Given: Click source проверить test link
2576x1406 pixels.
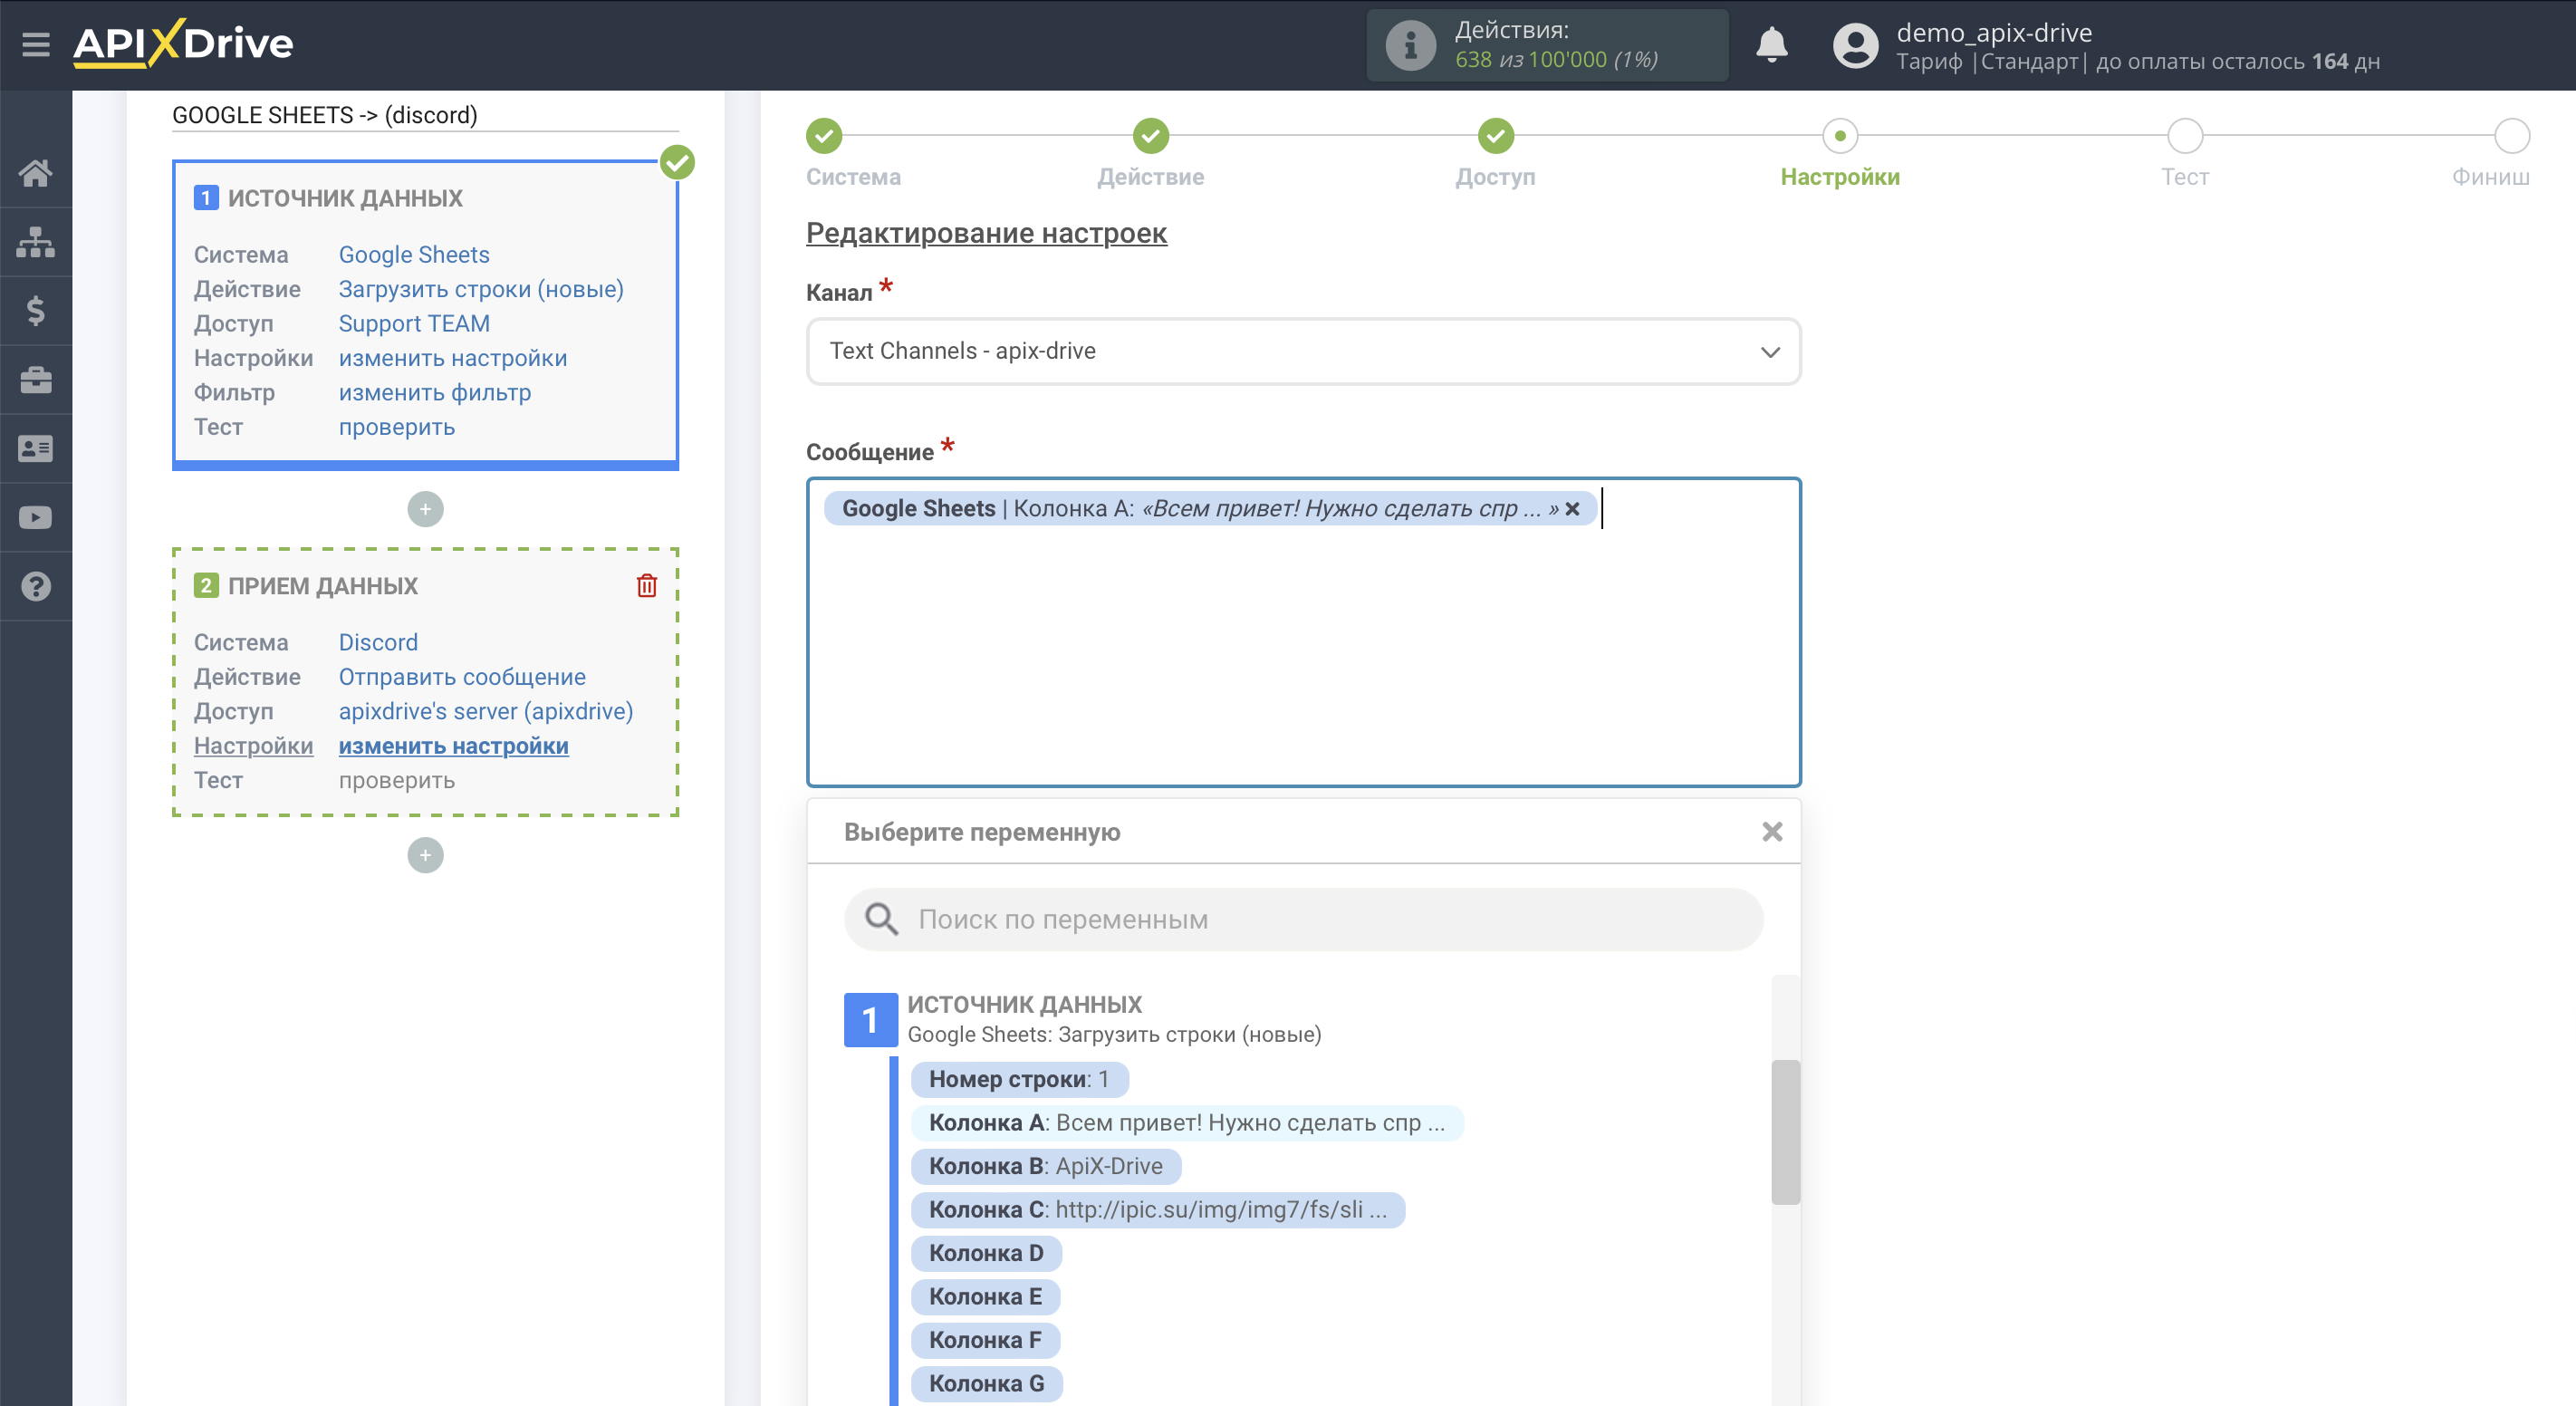Looking at the screenshot, I should (x=397, y=427).
